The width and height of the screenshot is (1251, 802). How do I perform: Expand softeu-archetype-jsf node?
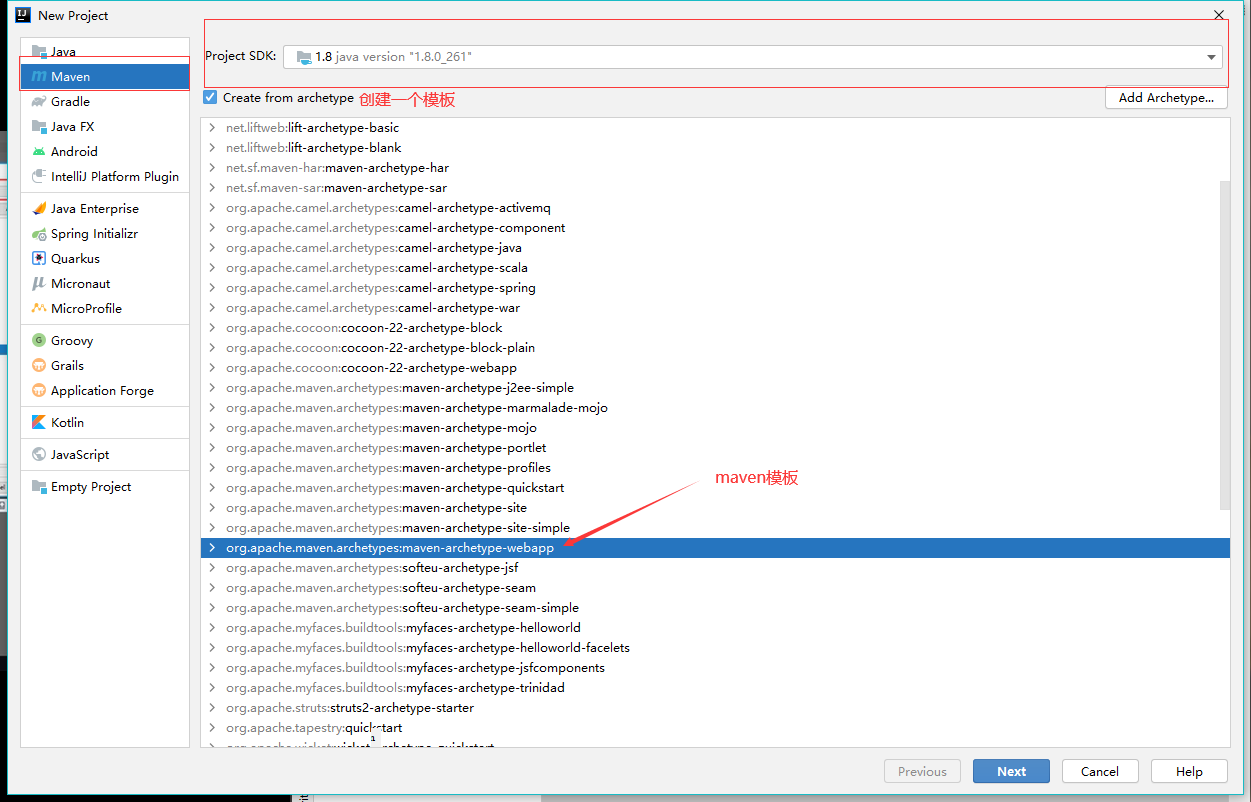pyautogui.click(x=212, y=568)
